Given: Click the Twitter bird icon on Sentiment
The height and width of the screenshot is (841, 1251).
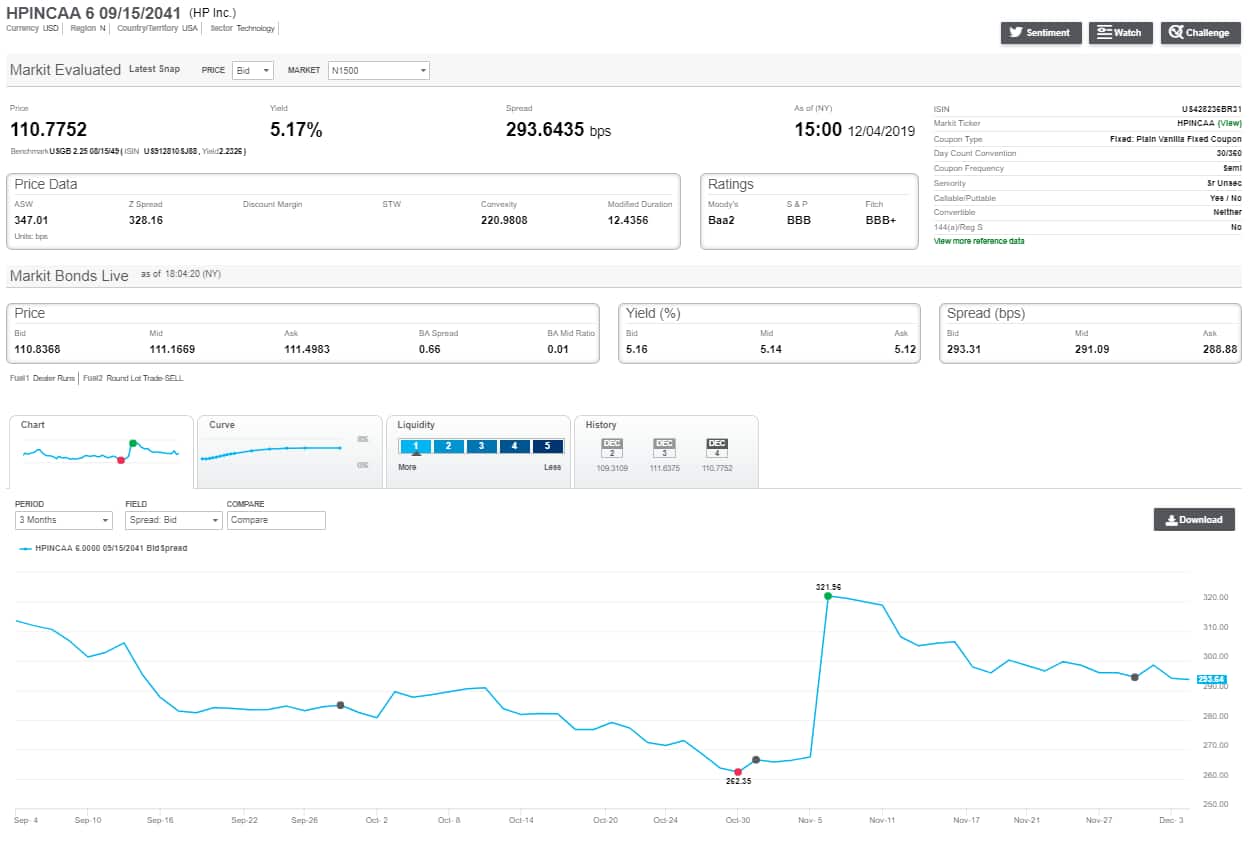Looking at the screenshot, I should 1016,33.
